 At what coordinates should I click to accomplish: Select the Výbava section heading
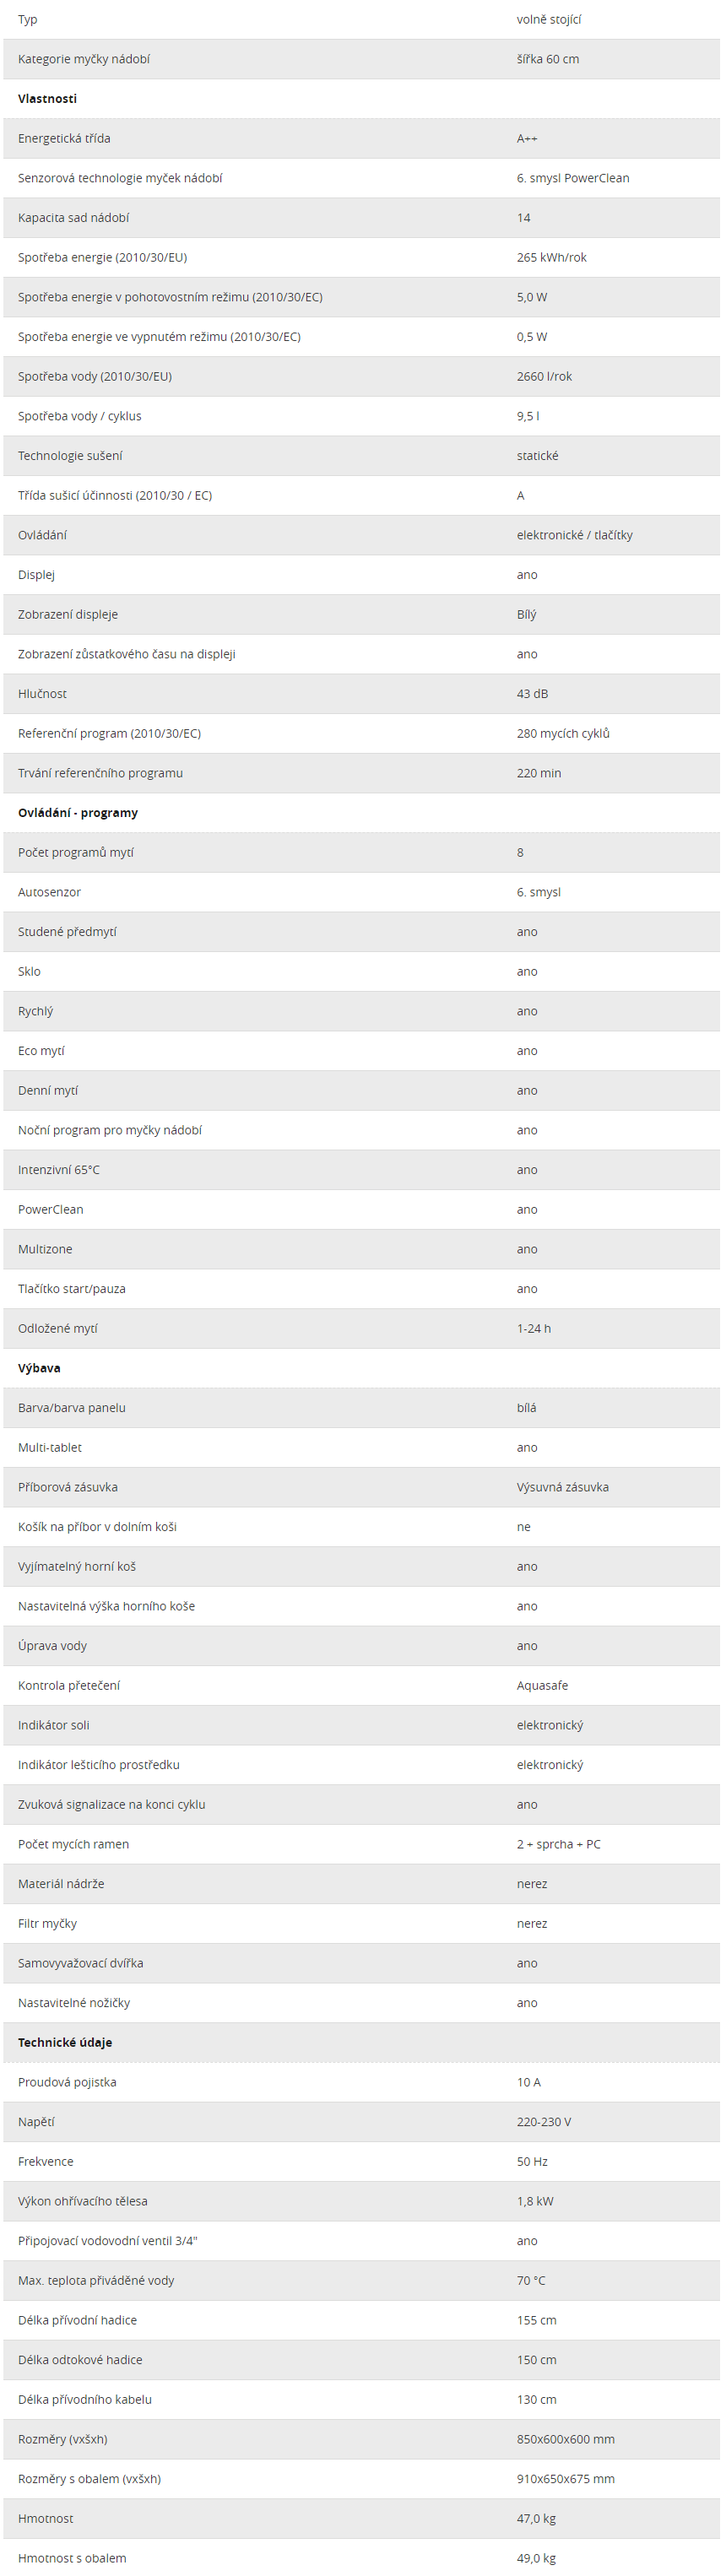(x=39, y=1368)
